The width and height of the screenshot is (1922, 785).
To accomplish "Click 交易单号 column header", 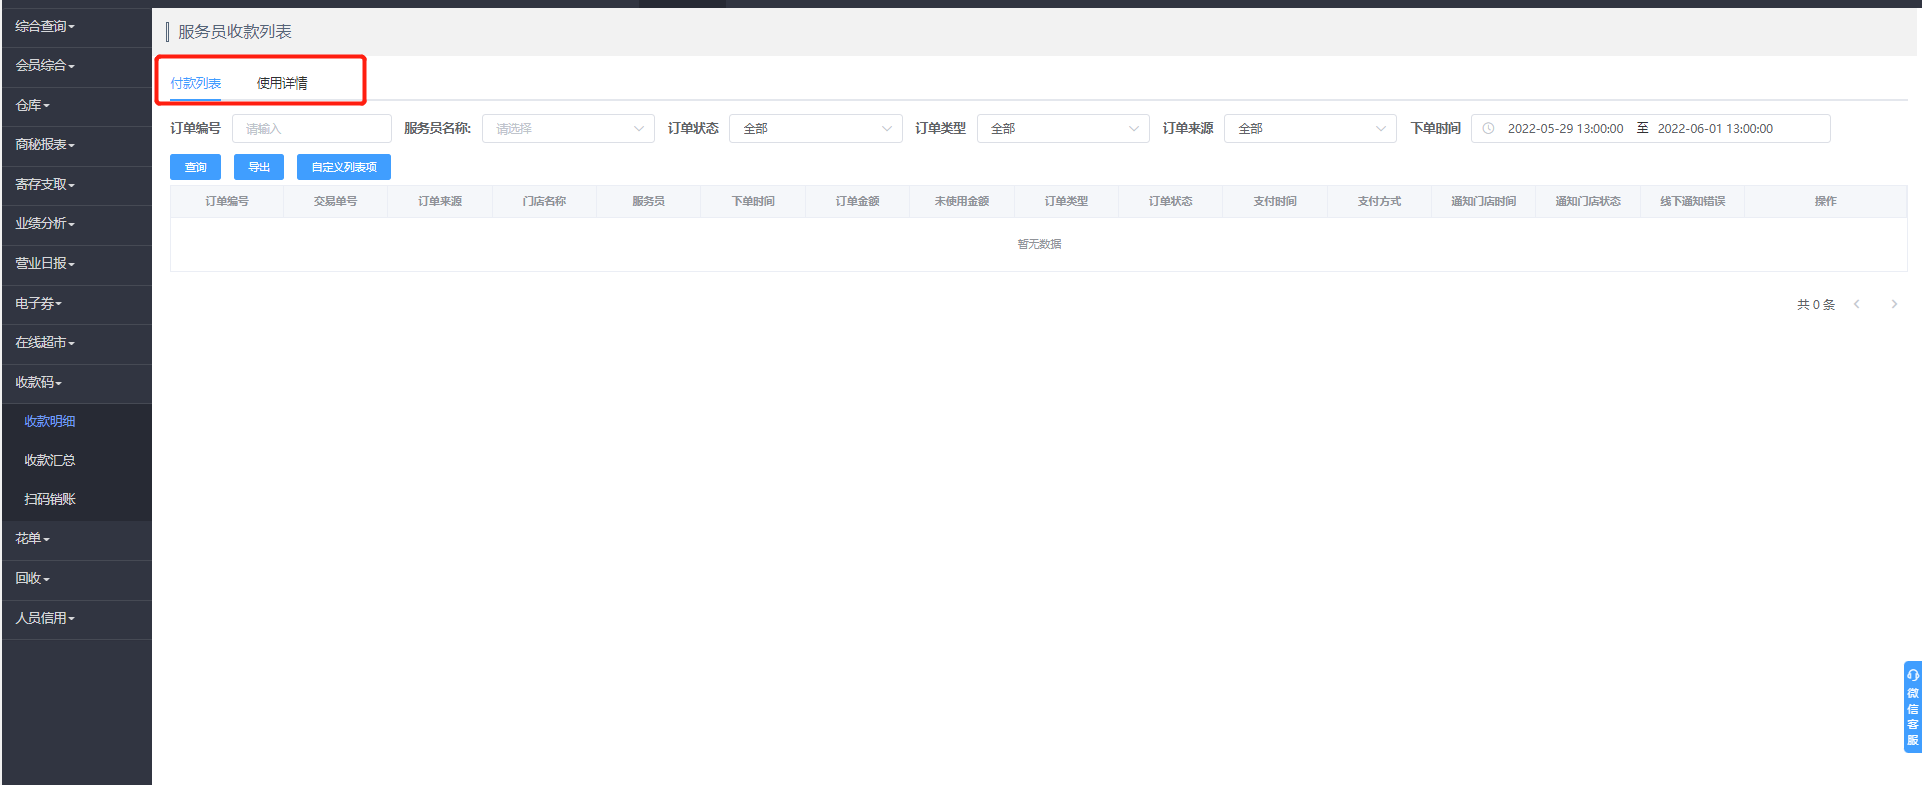I will [x=335, y=201].
